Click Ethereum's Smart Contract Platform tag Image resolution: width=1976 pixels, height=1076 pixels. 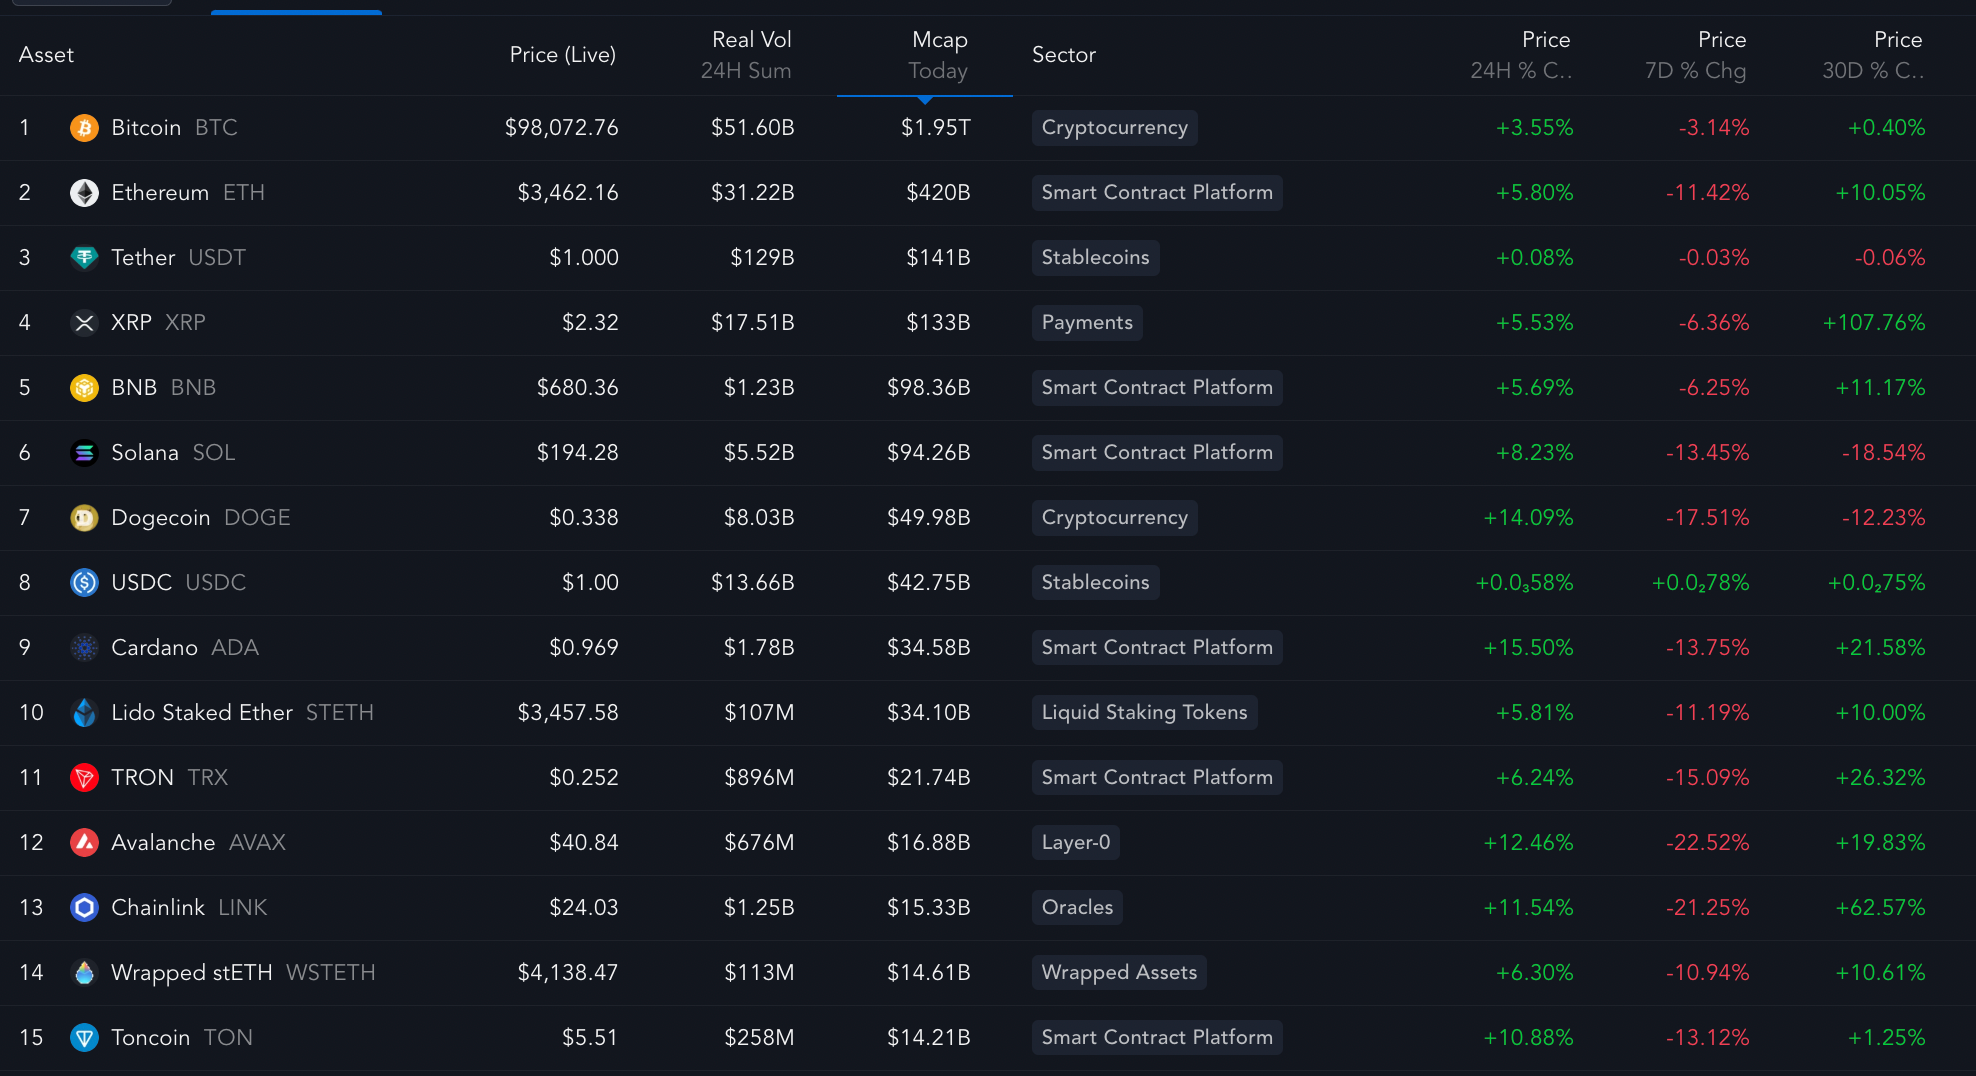point(1157,193)
